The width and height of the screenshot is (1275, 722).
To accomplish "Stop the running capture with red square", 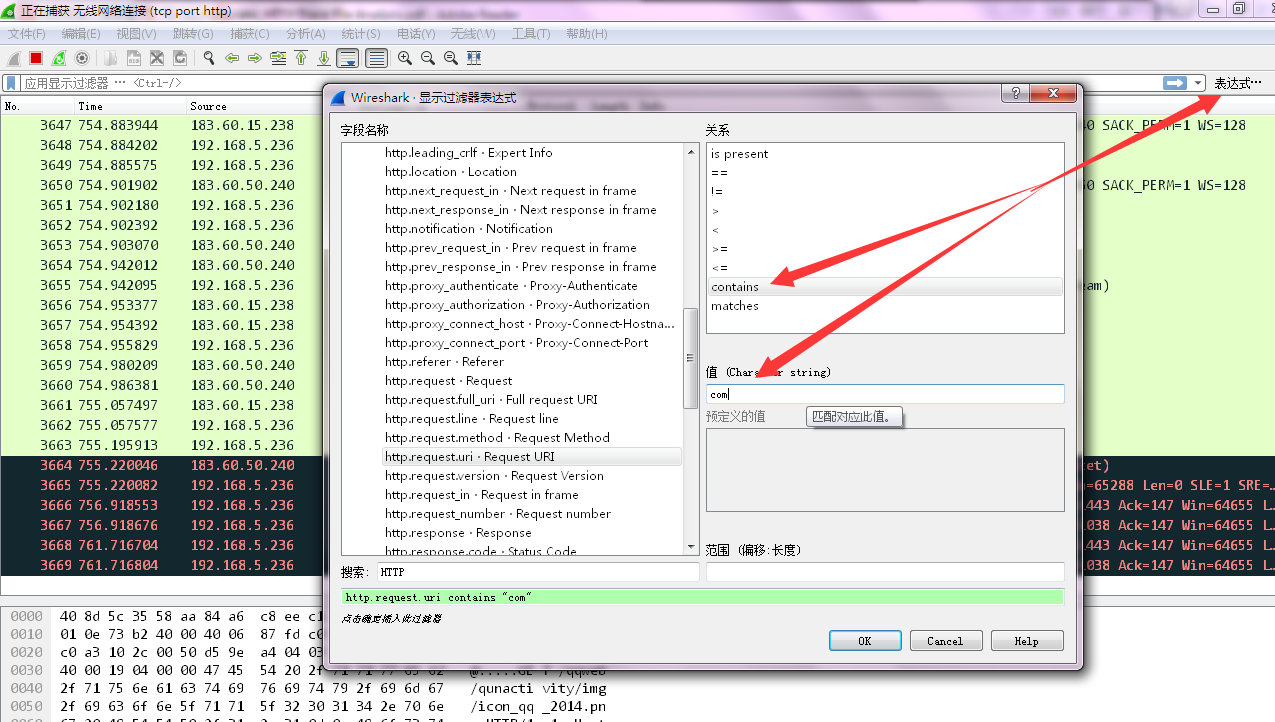I will (36, 58).
